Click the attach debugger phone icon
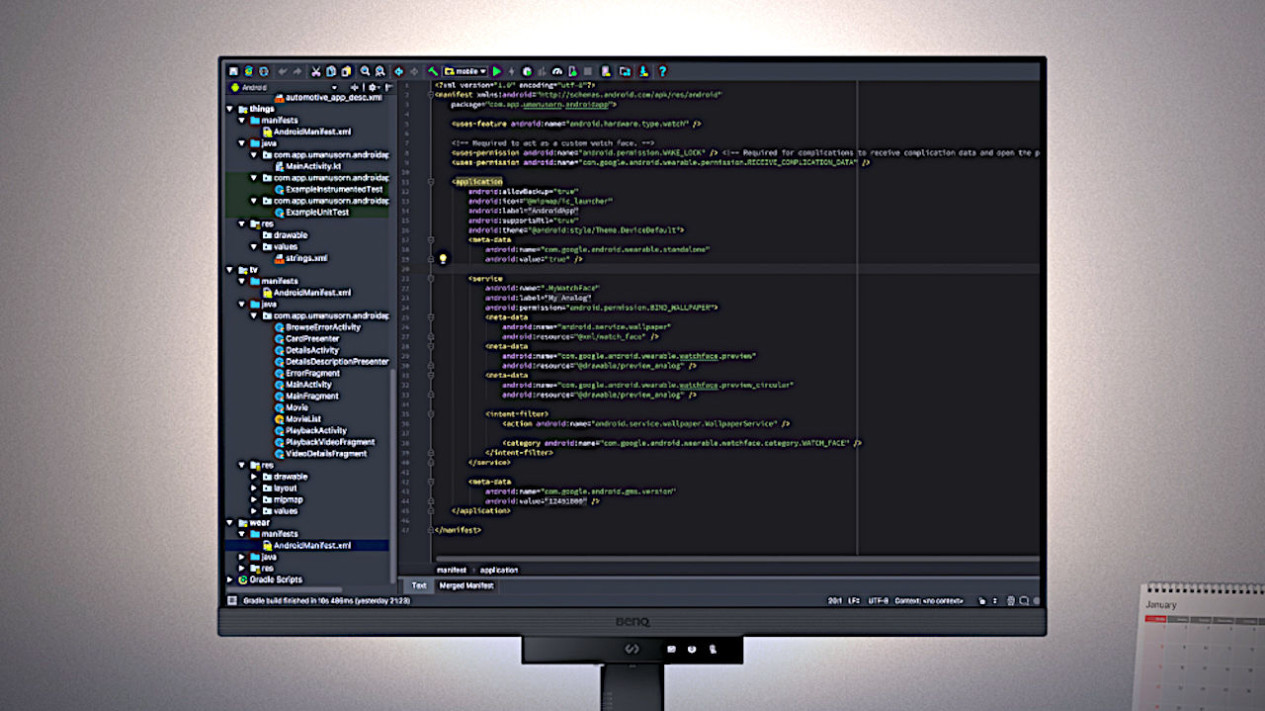The width and height of the screenshot is (1265, 711). tap(571, 72)
